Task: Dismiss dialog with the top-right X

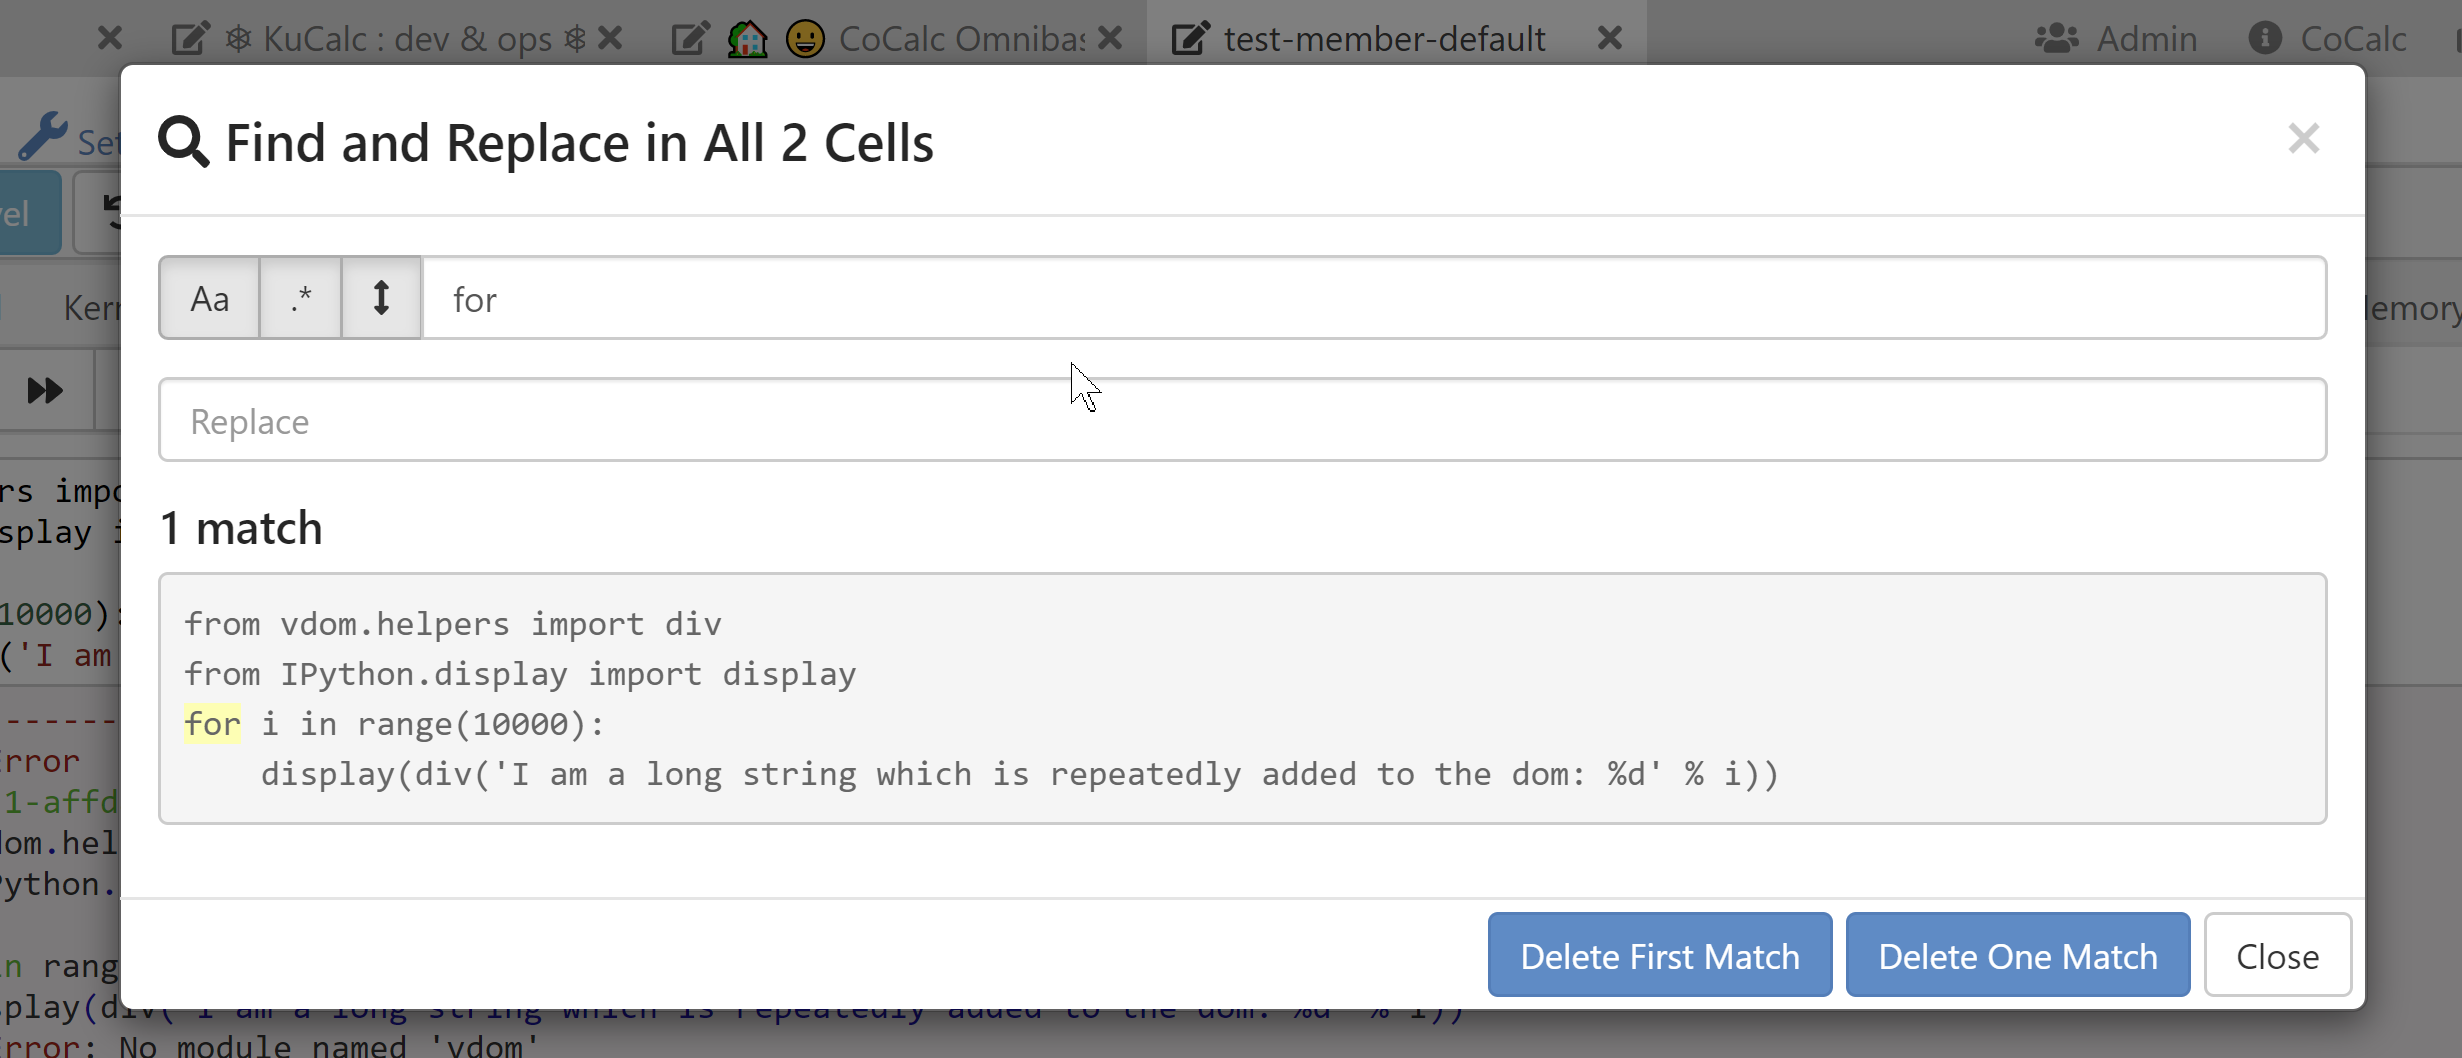Action: (x=2304, y=138)
